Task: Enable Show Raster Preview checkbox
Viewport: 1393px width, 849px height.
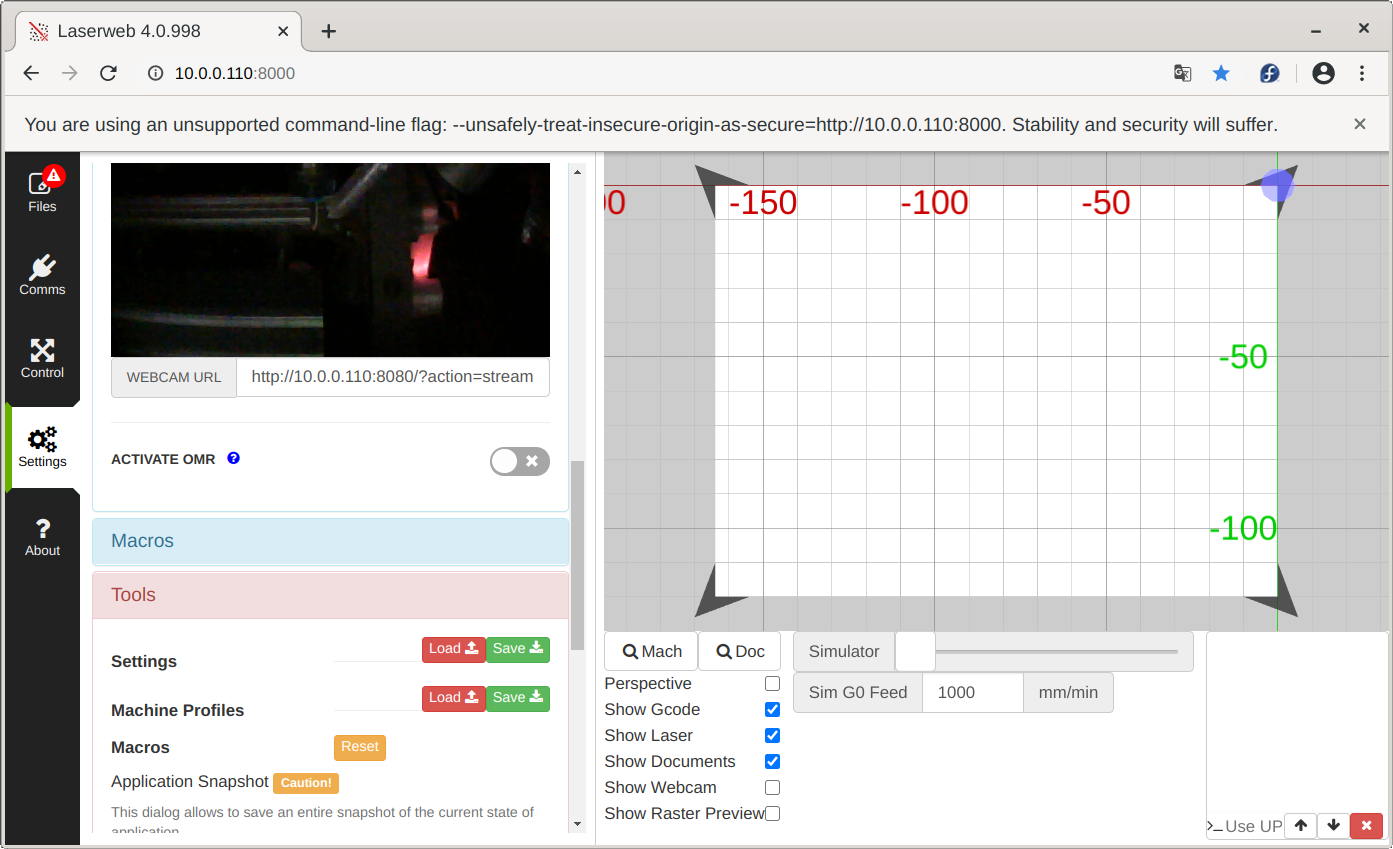Action: point(772,814)
